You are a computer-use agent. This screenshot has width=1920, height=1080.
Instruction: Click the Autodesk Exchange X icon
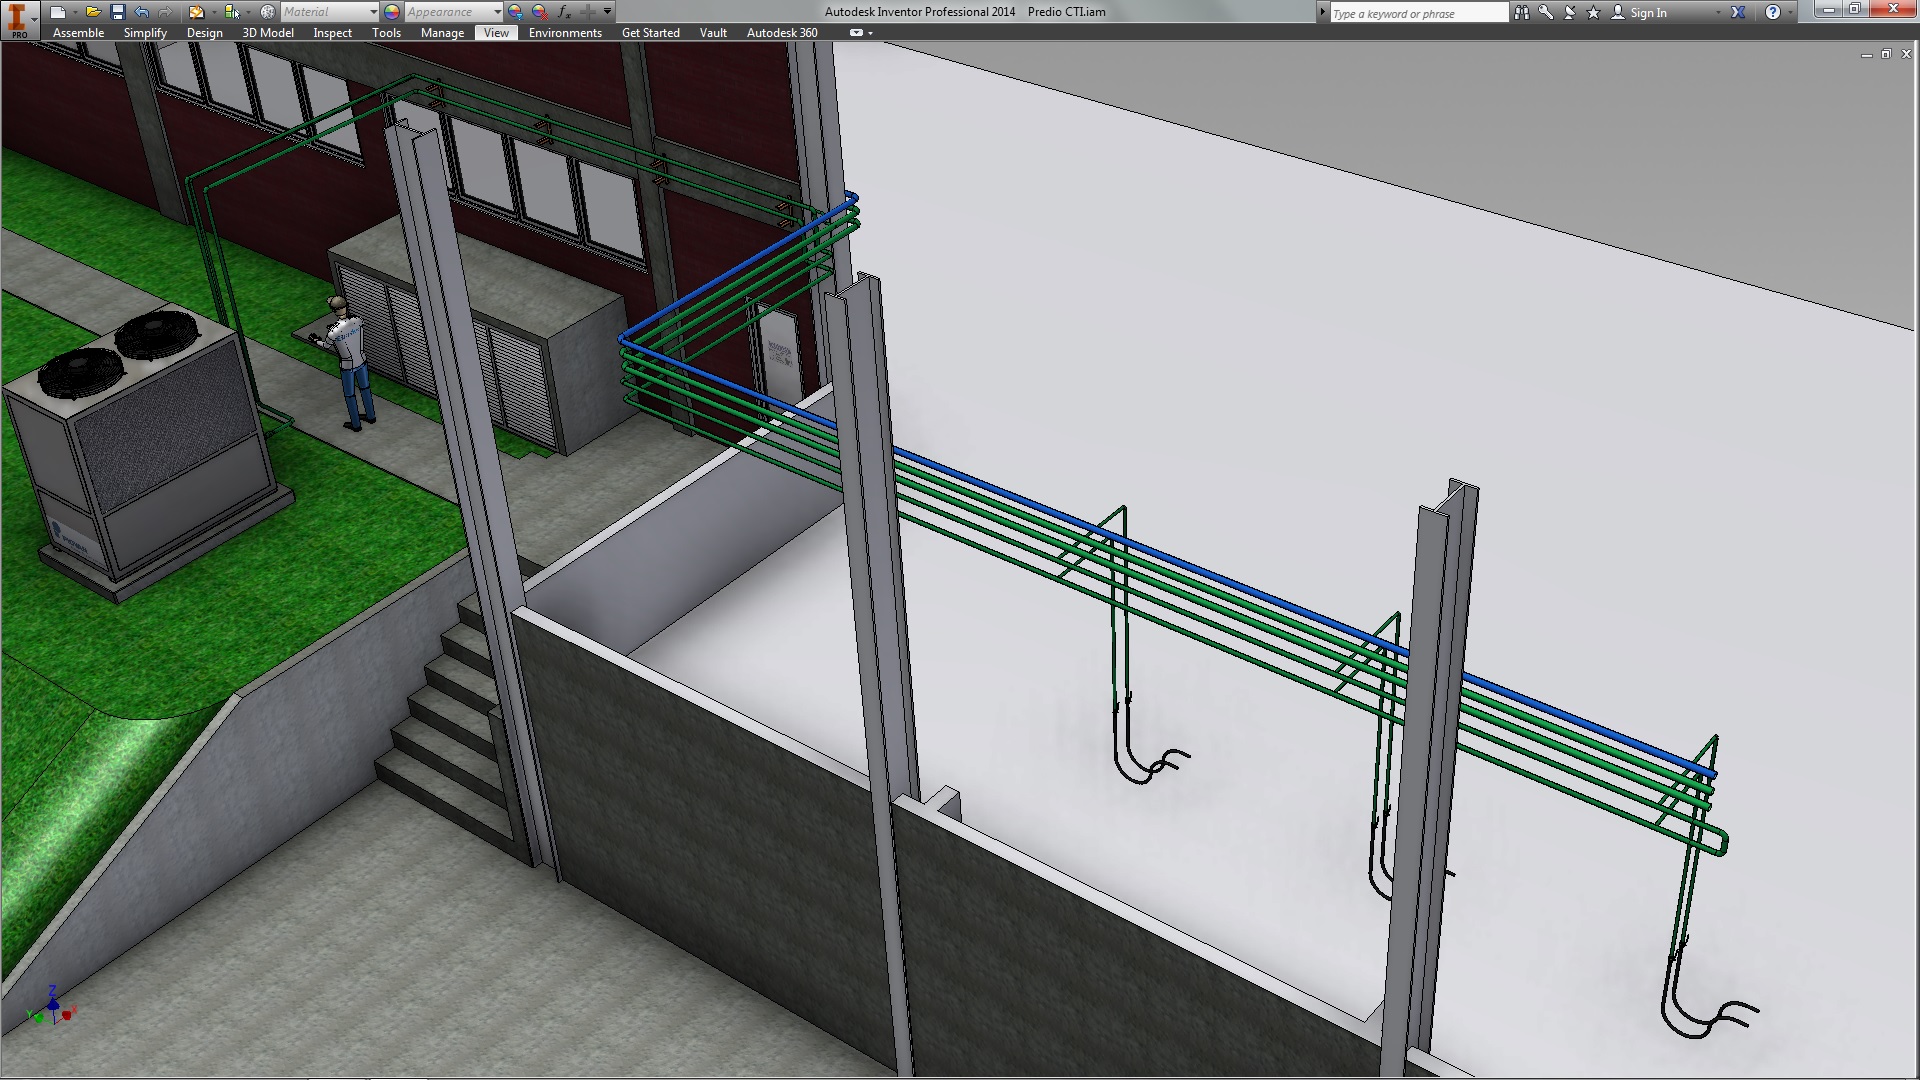pyautogui.click(x=1738, y=13)
